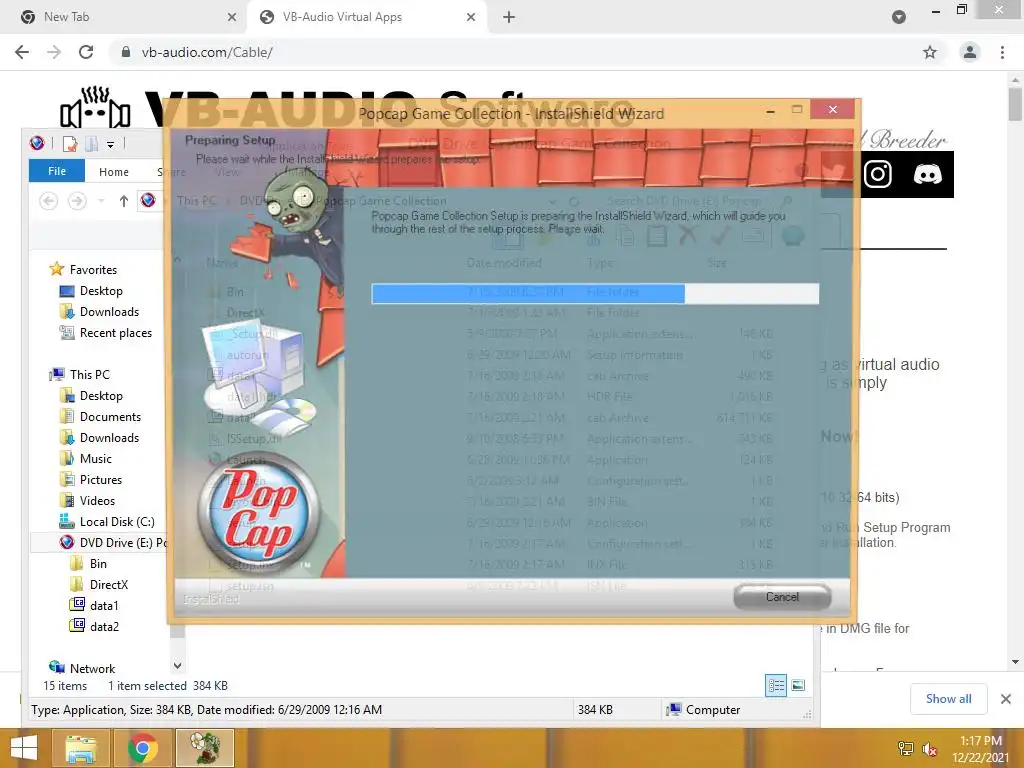Select Local Disk (C:) in sidebar

pyautogui.click(x=117, y=522)
